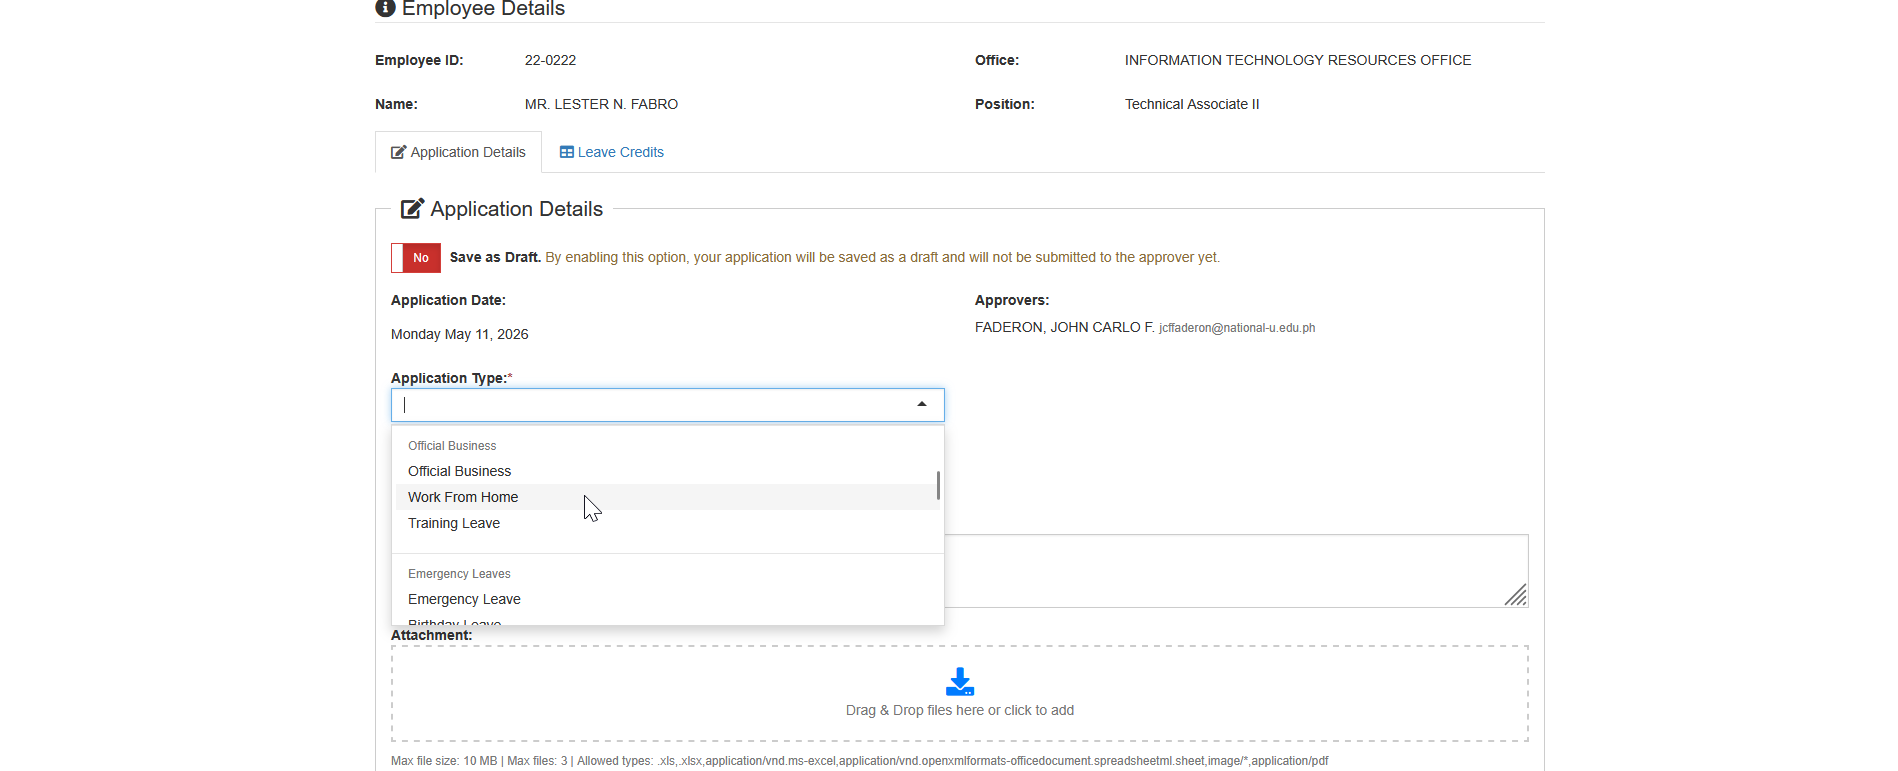
Task: Toggle the Save as Draft switch
Action: 416,258
